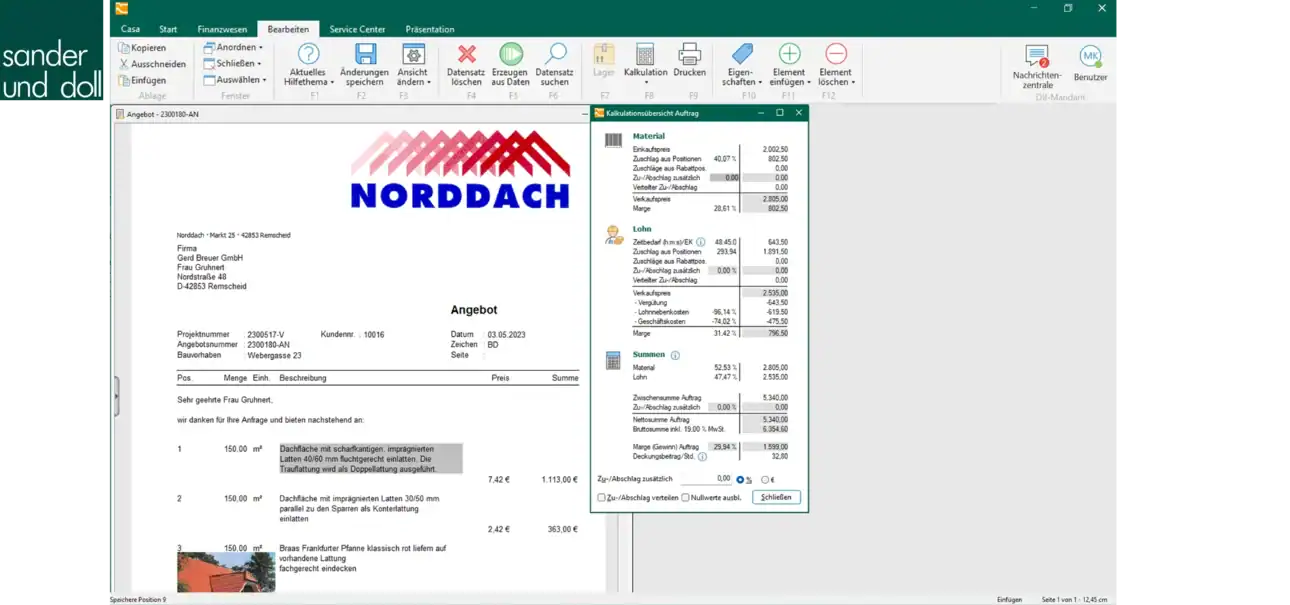
Task: Open the Casa tab
Action: click(x=130, y=29)
